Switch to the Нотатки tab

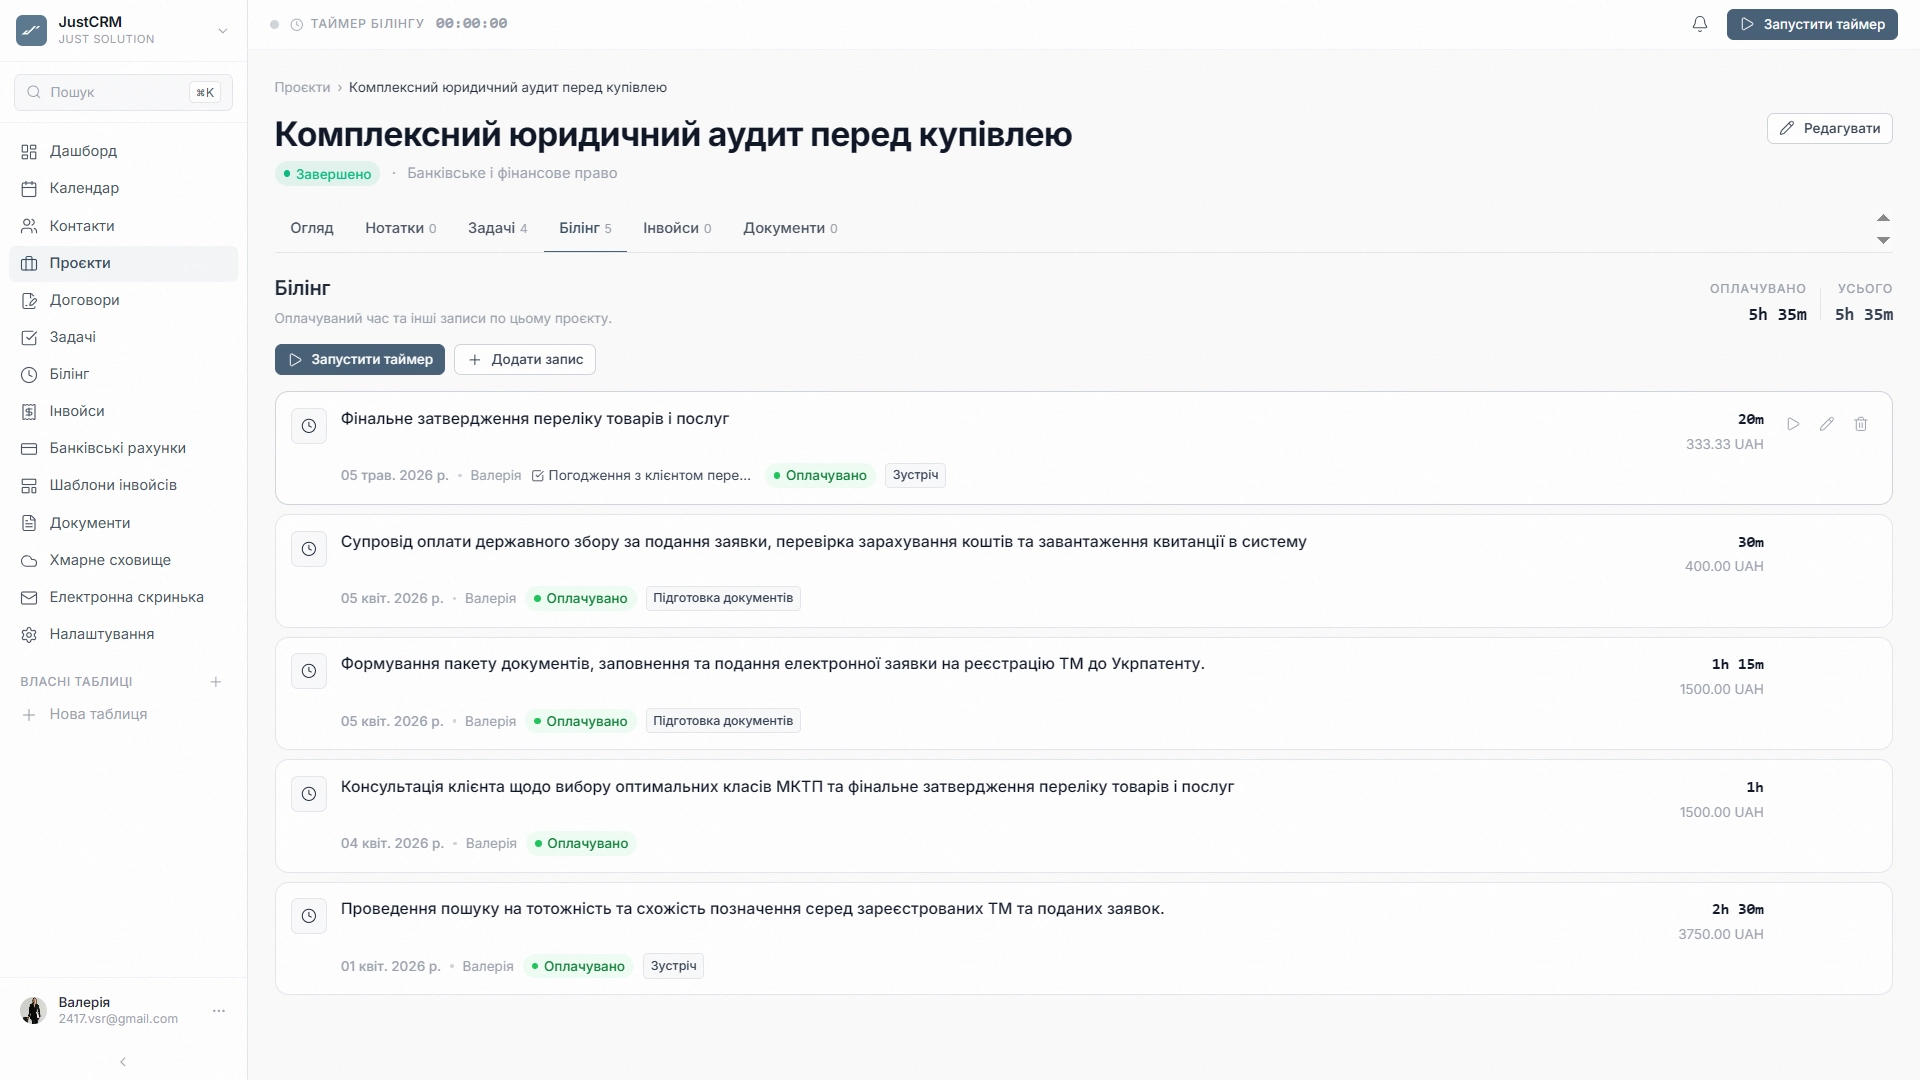400,228
